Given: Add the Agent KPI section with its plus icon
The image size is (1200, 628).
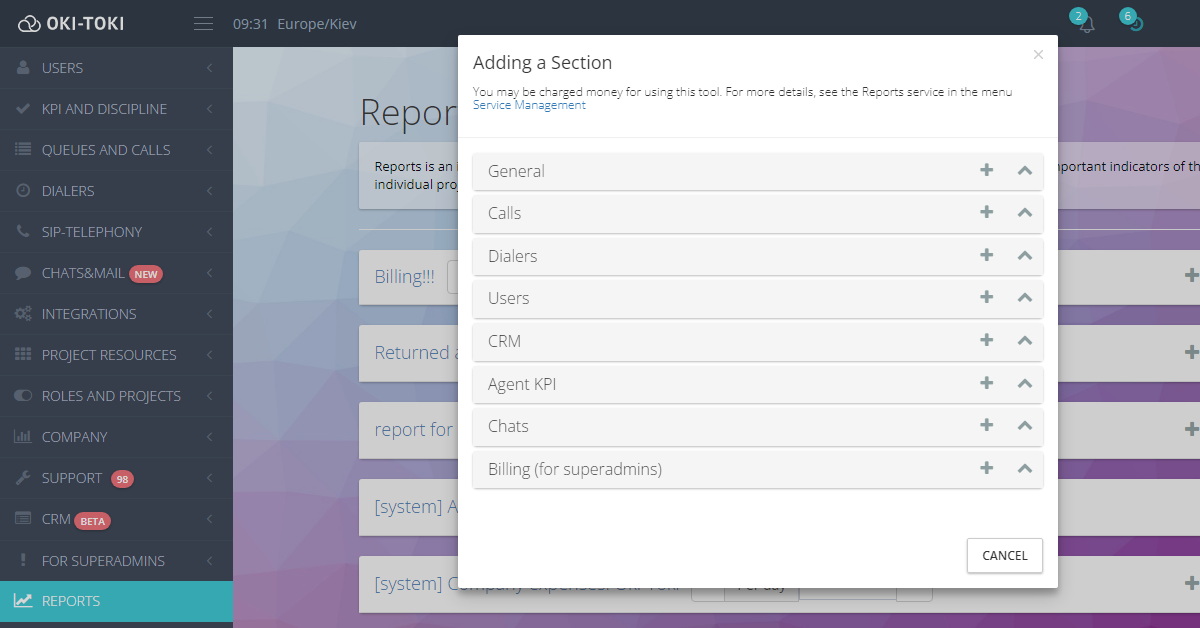Looking at the screenshot, I should point(987,383).
